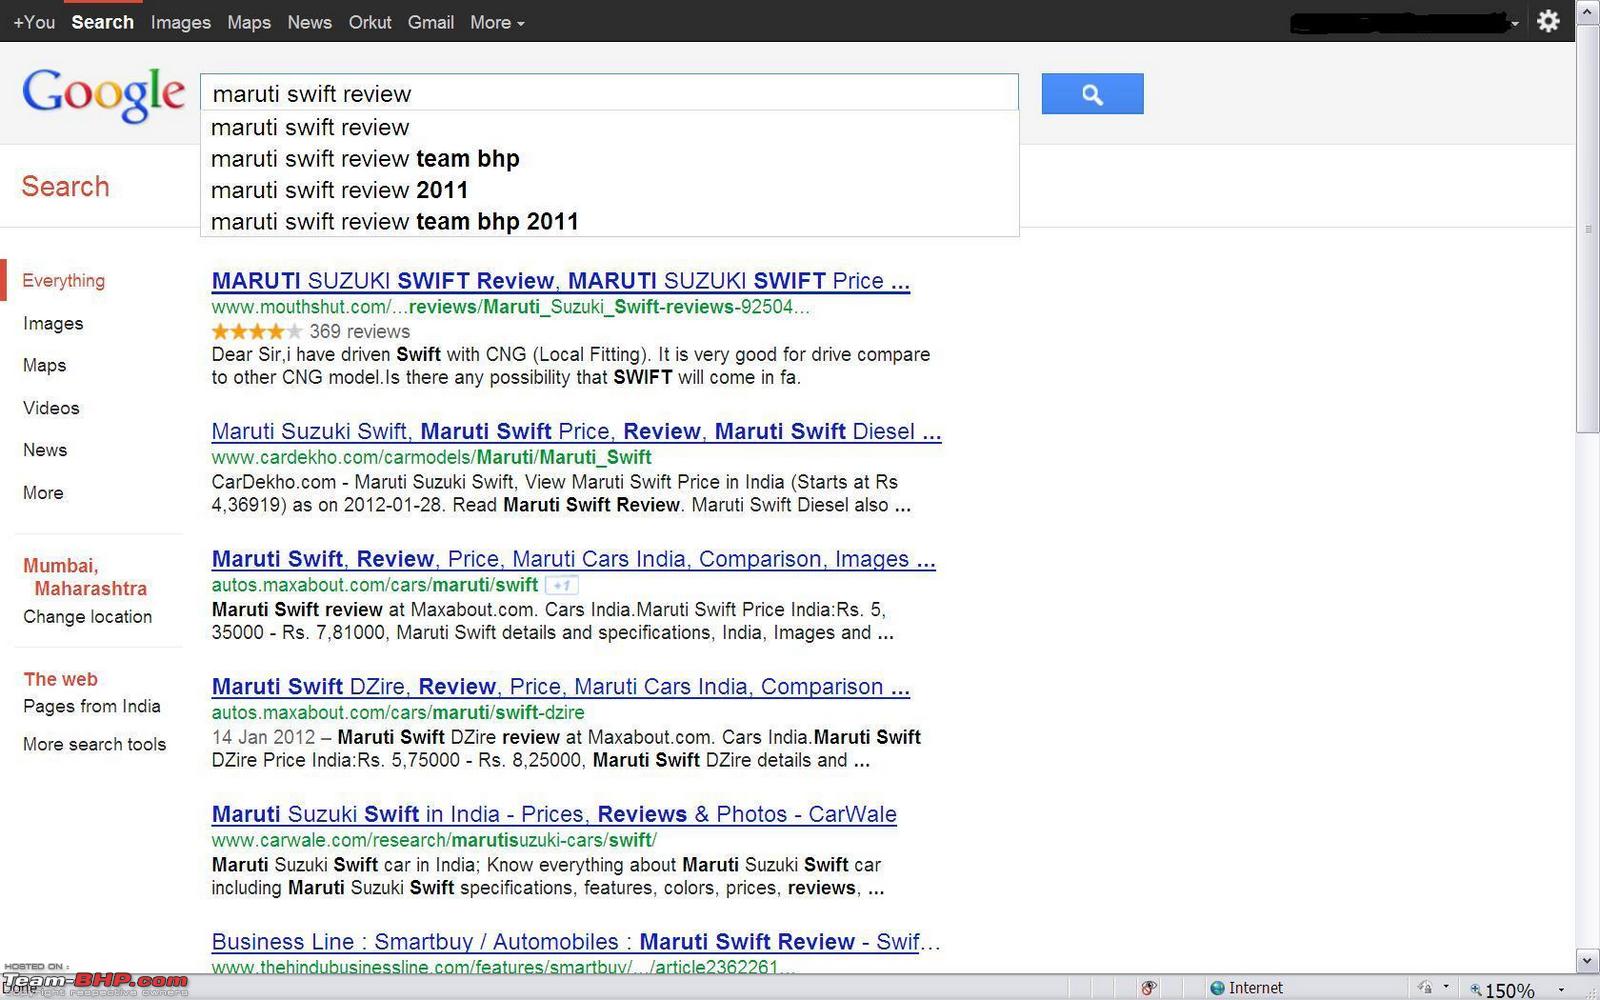Click the blue search magnifier button
This screenshot has width=1600, height=1000.
pyautogui.click(x=1092, y=94)
